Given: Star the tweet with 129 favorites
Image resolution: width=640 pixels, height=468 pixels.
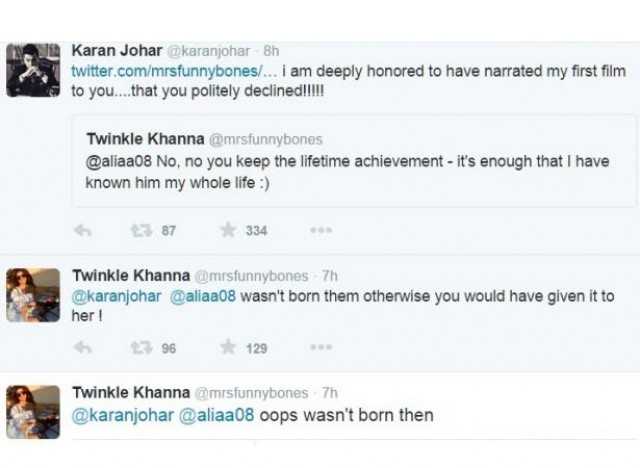Looking at the screenshot, I should point(229,348).
